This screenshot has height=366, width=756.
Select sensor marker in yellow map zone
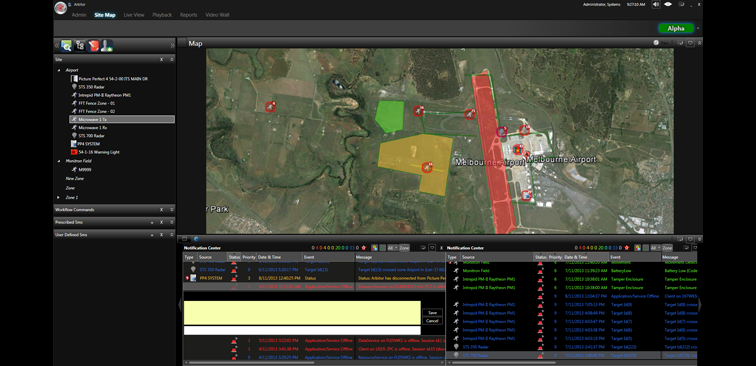pyautogui.click(x=427, y=167)
